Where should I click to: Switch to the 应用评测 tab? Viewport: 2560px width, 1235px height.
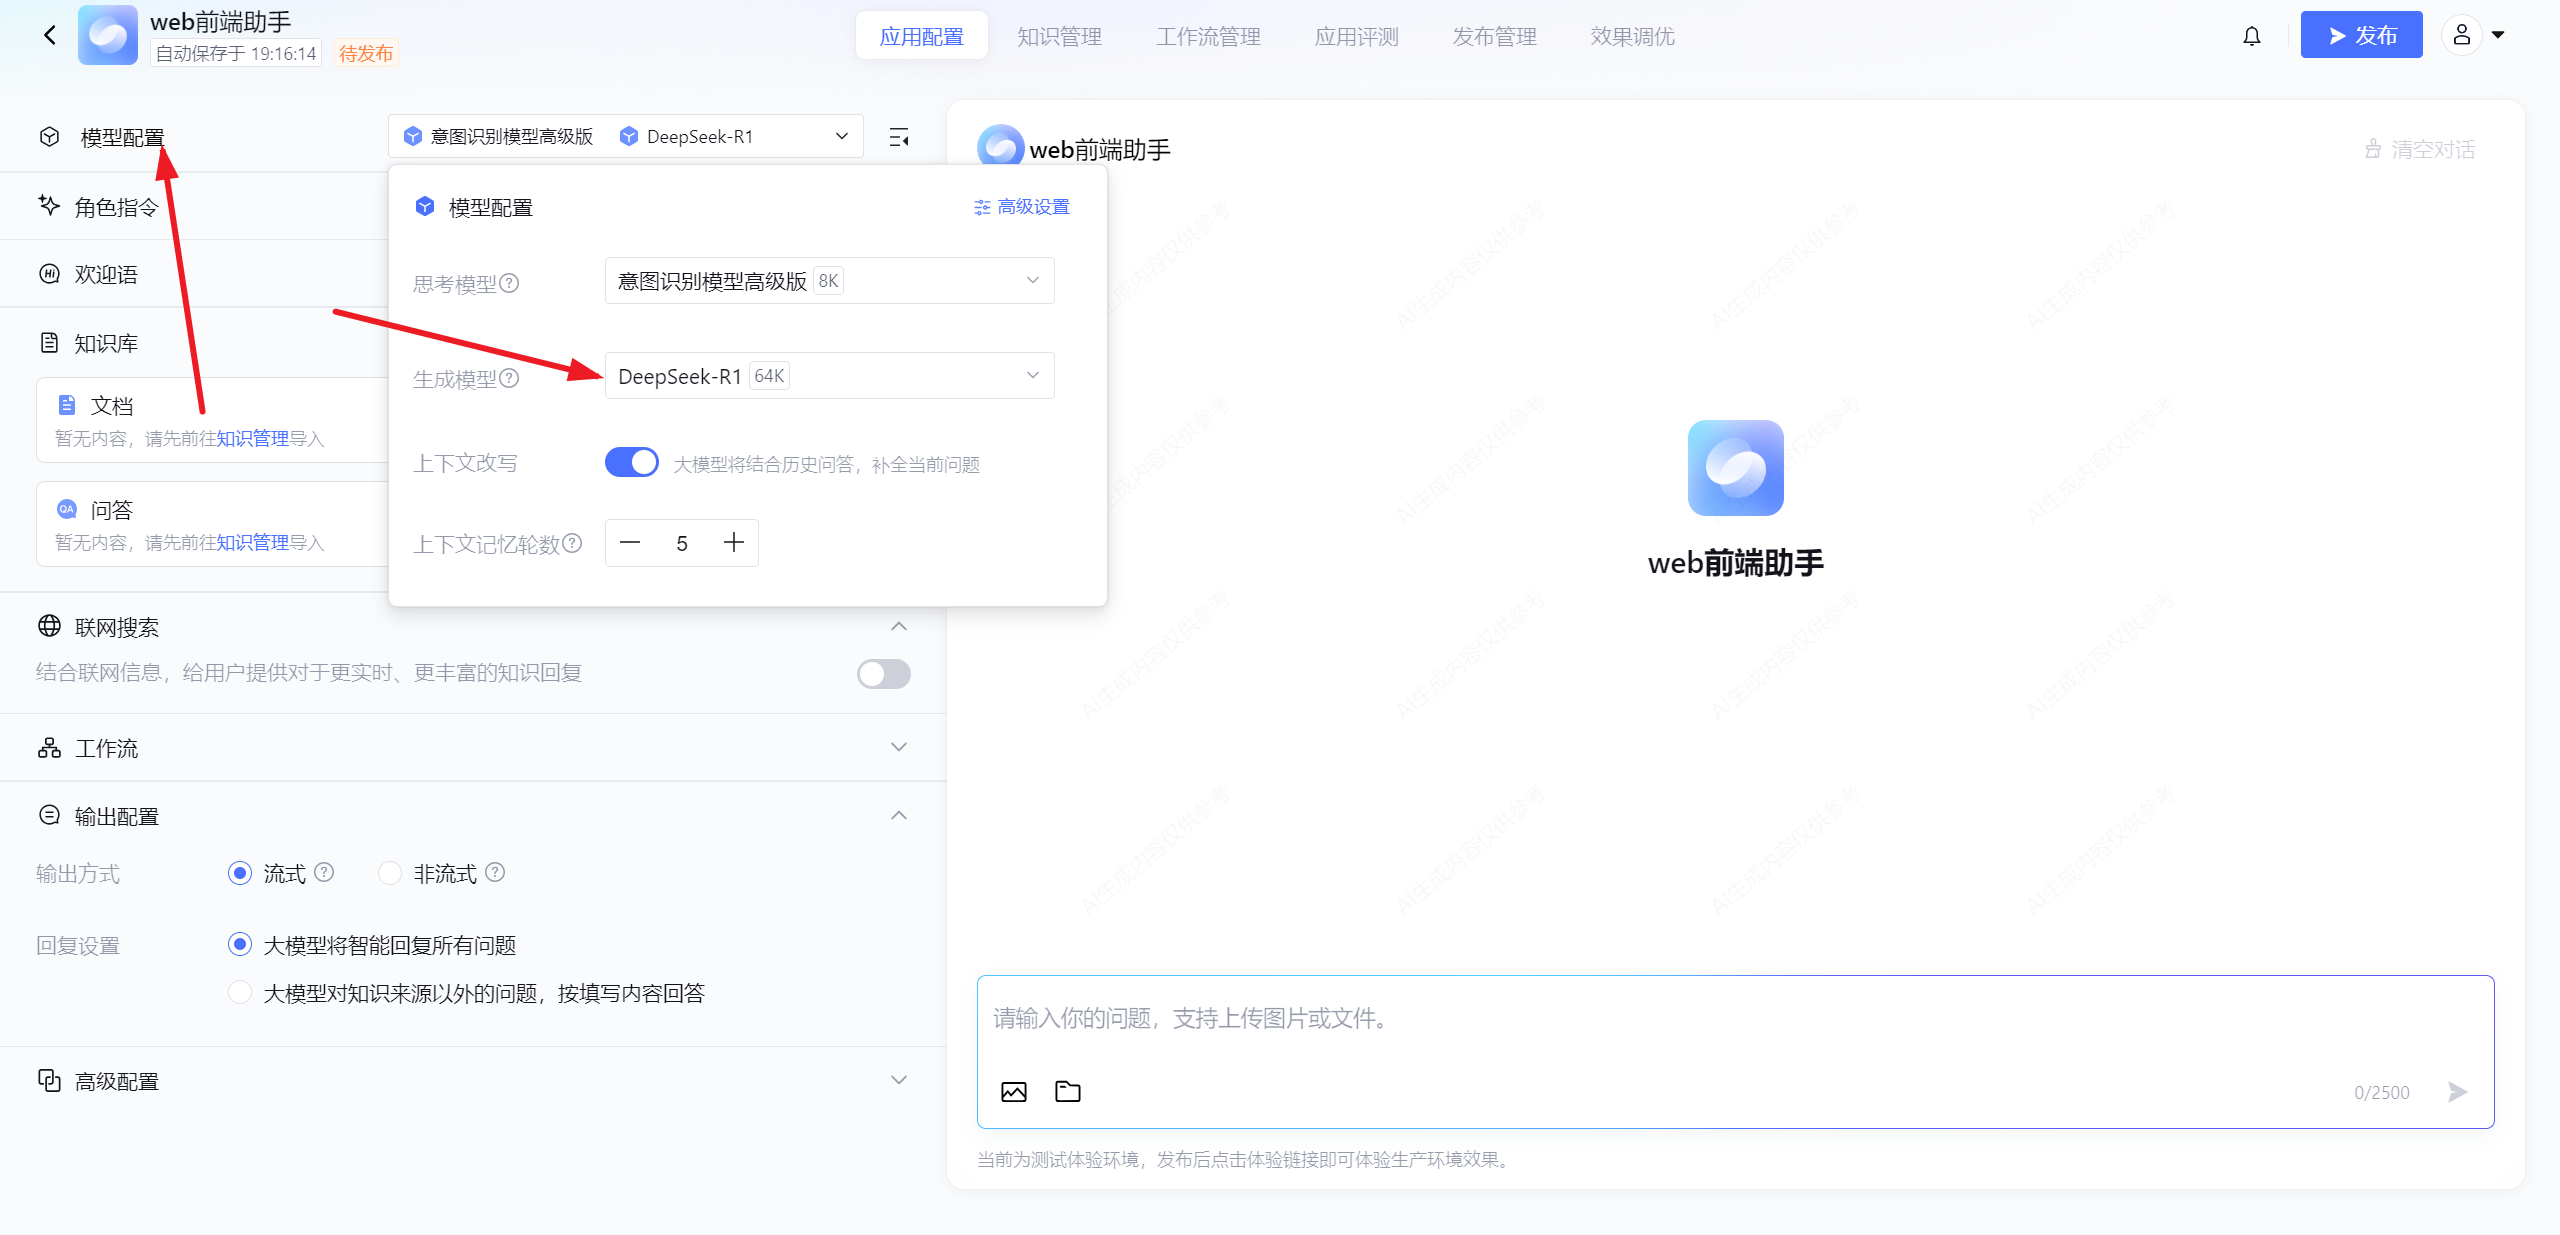click(1356, 36)
